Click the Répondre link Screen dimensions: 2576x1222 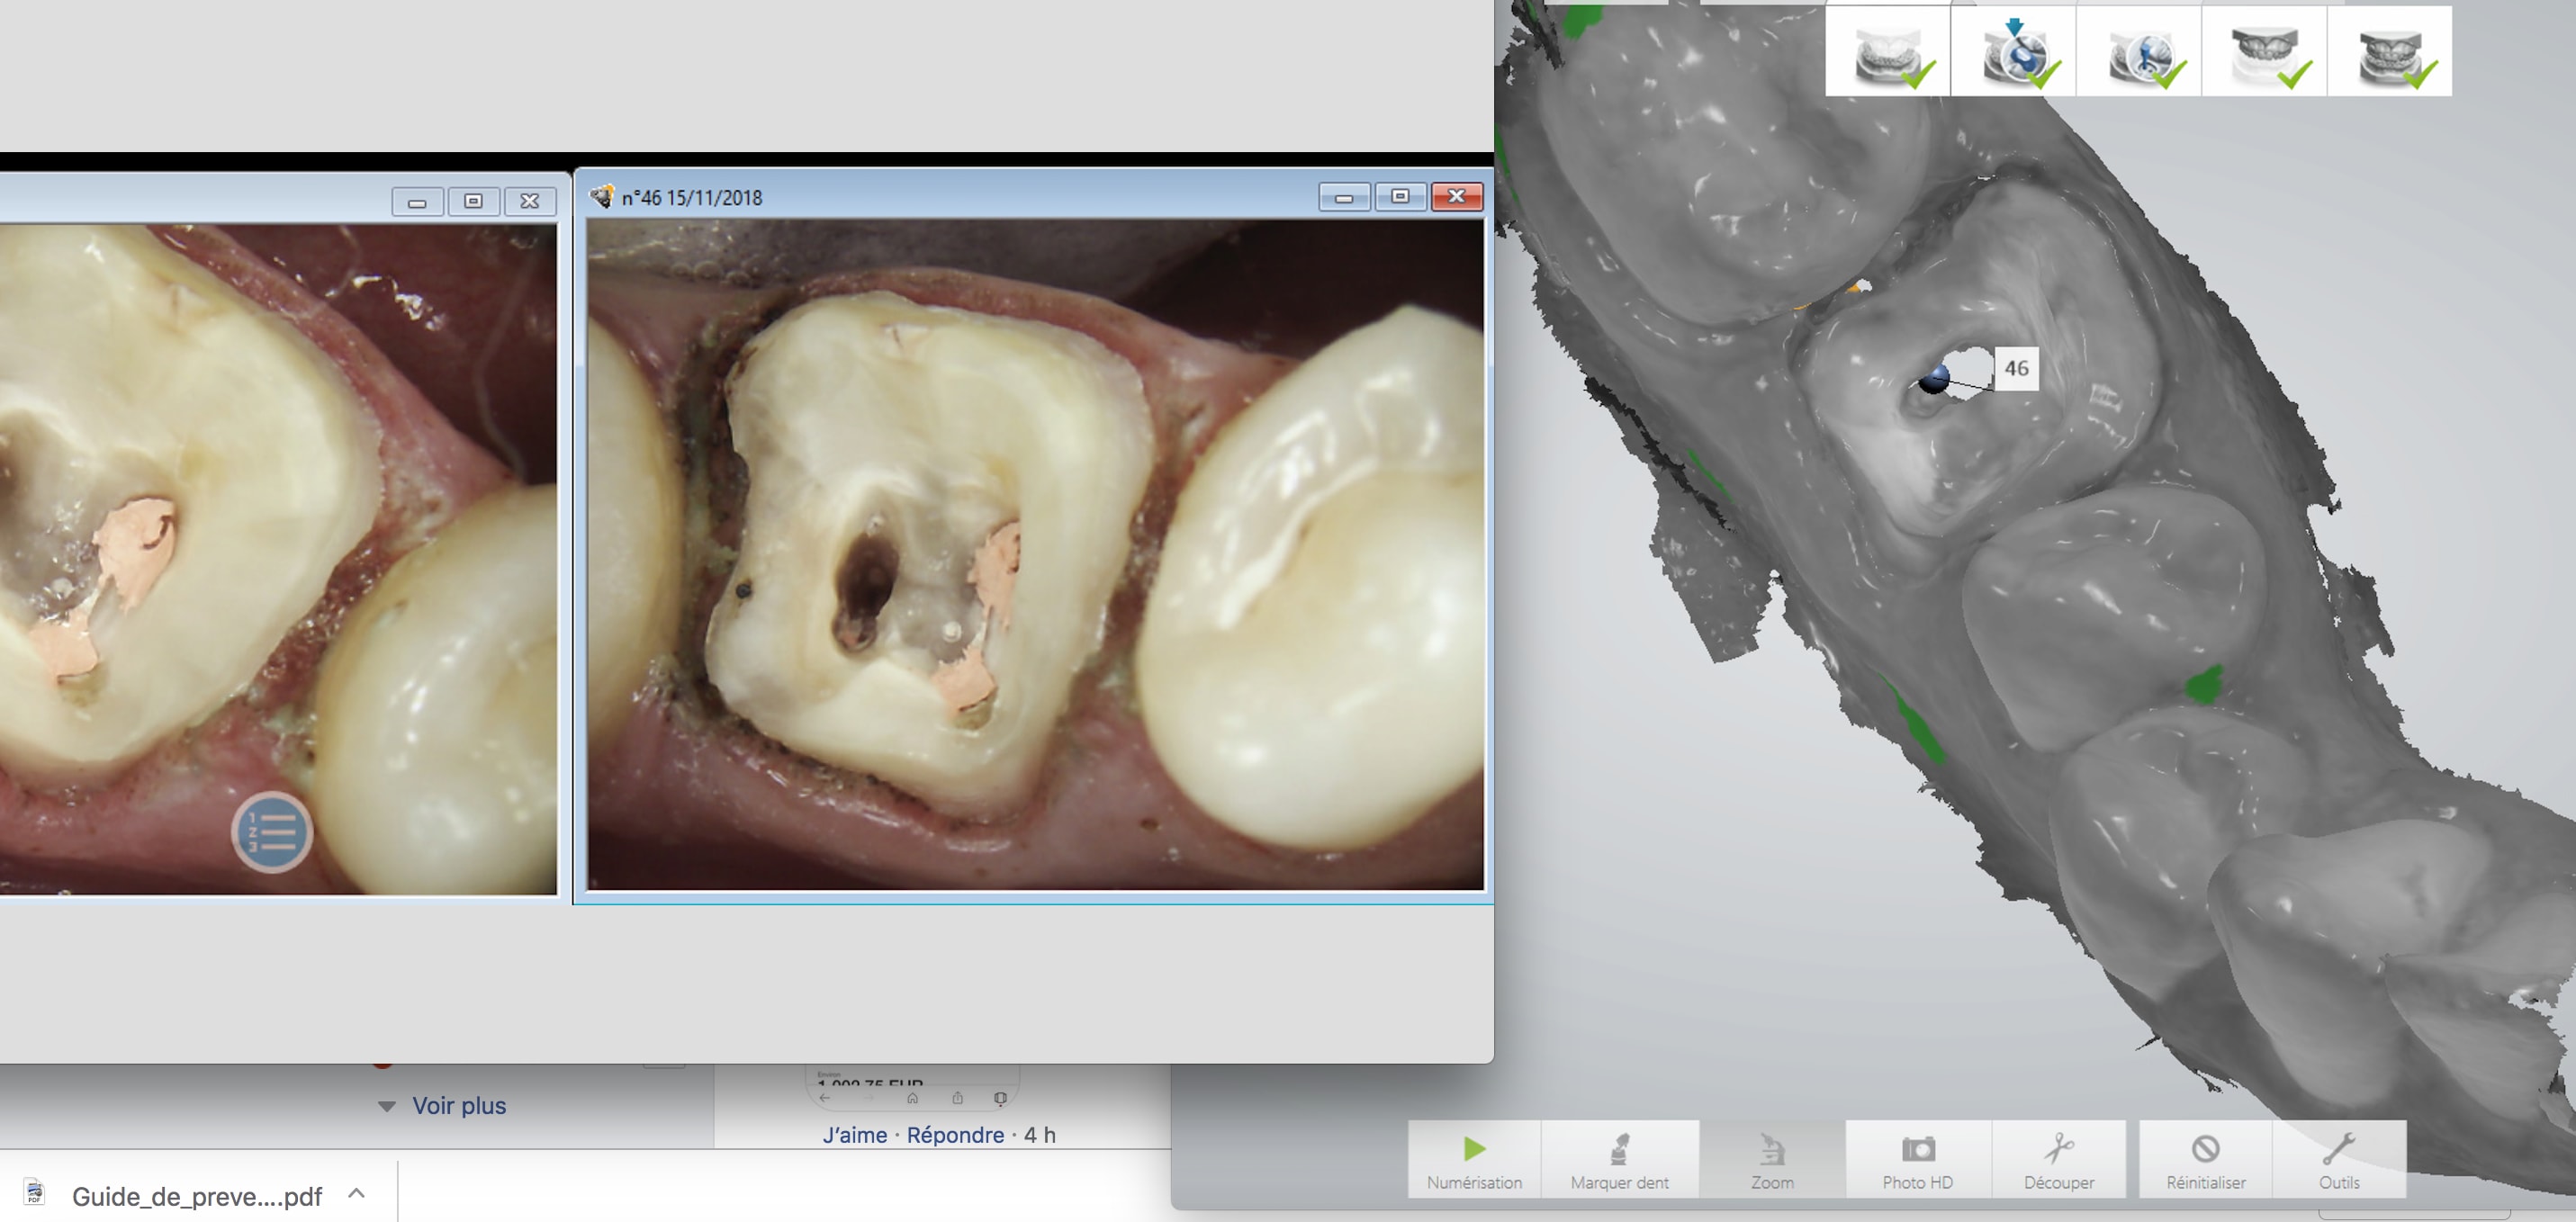[955, 1135]
